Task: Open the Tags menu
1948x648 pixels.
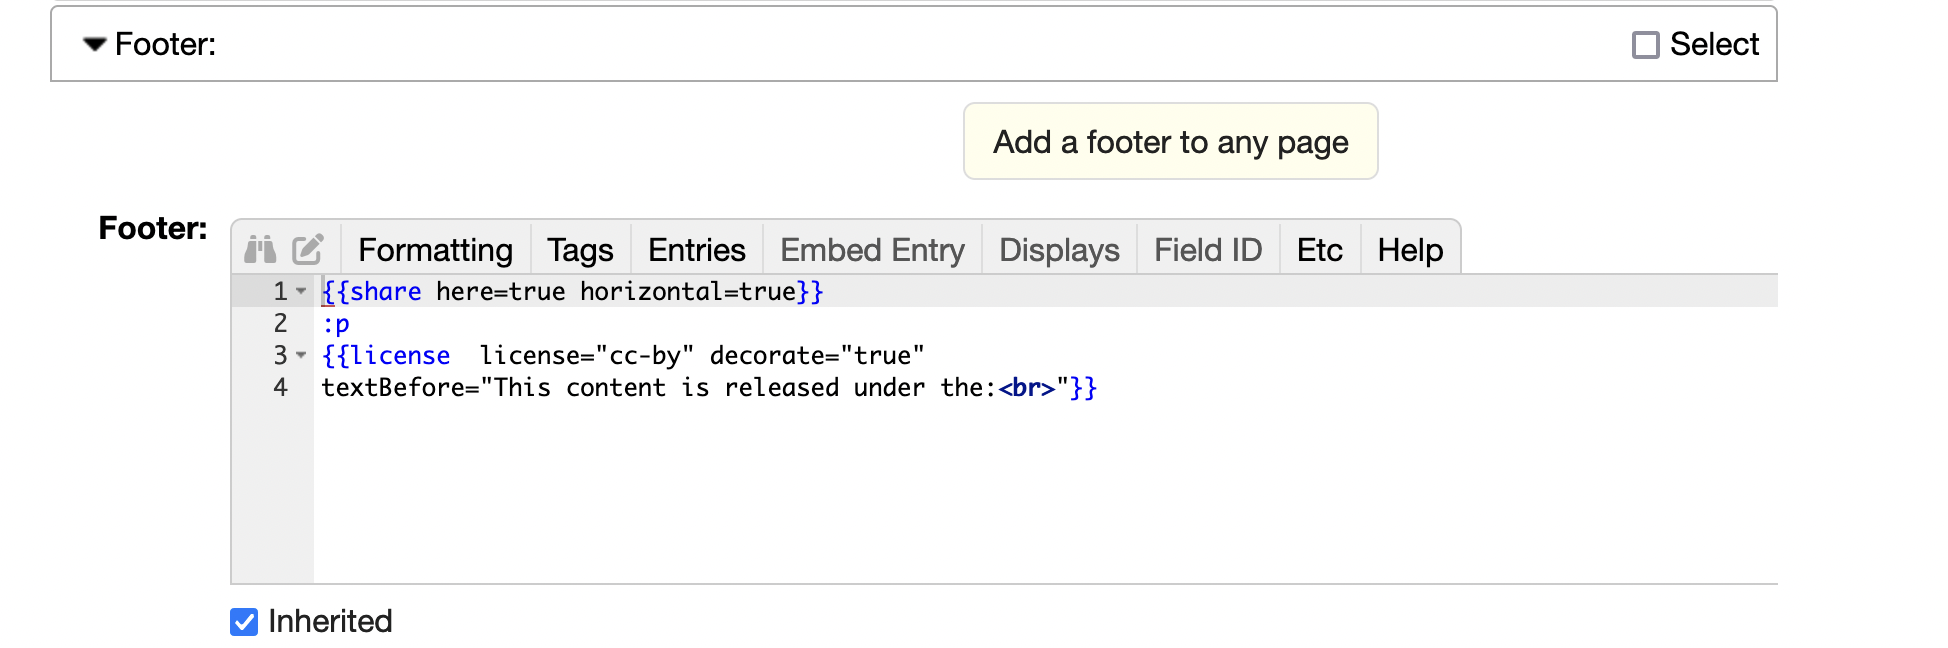Action: click(x=580, y=250)
